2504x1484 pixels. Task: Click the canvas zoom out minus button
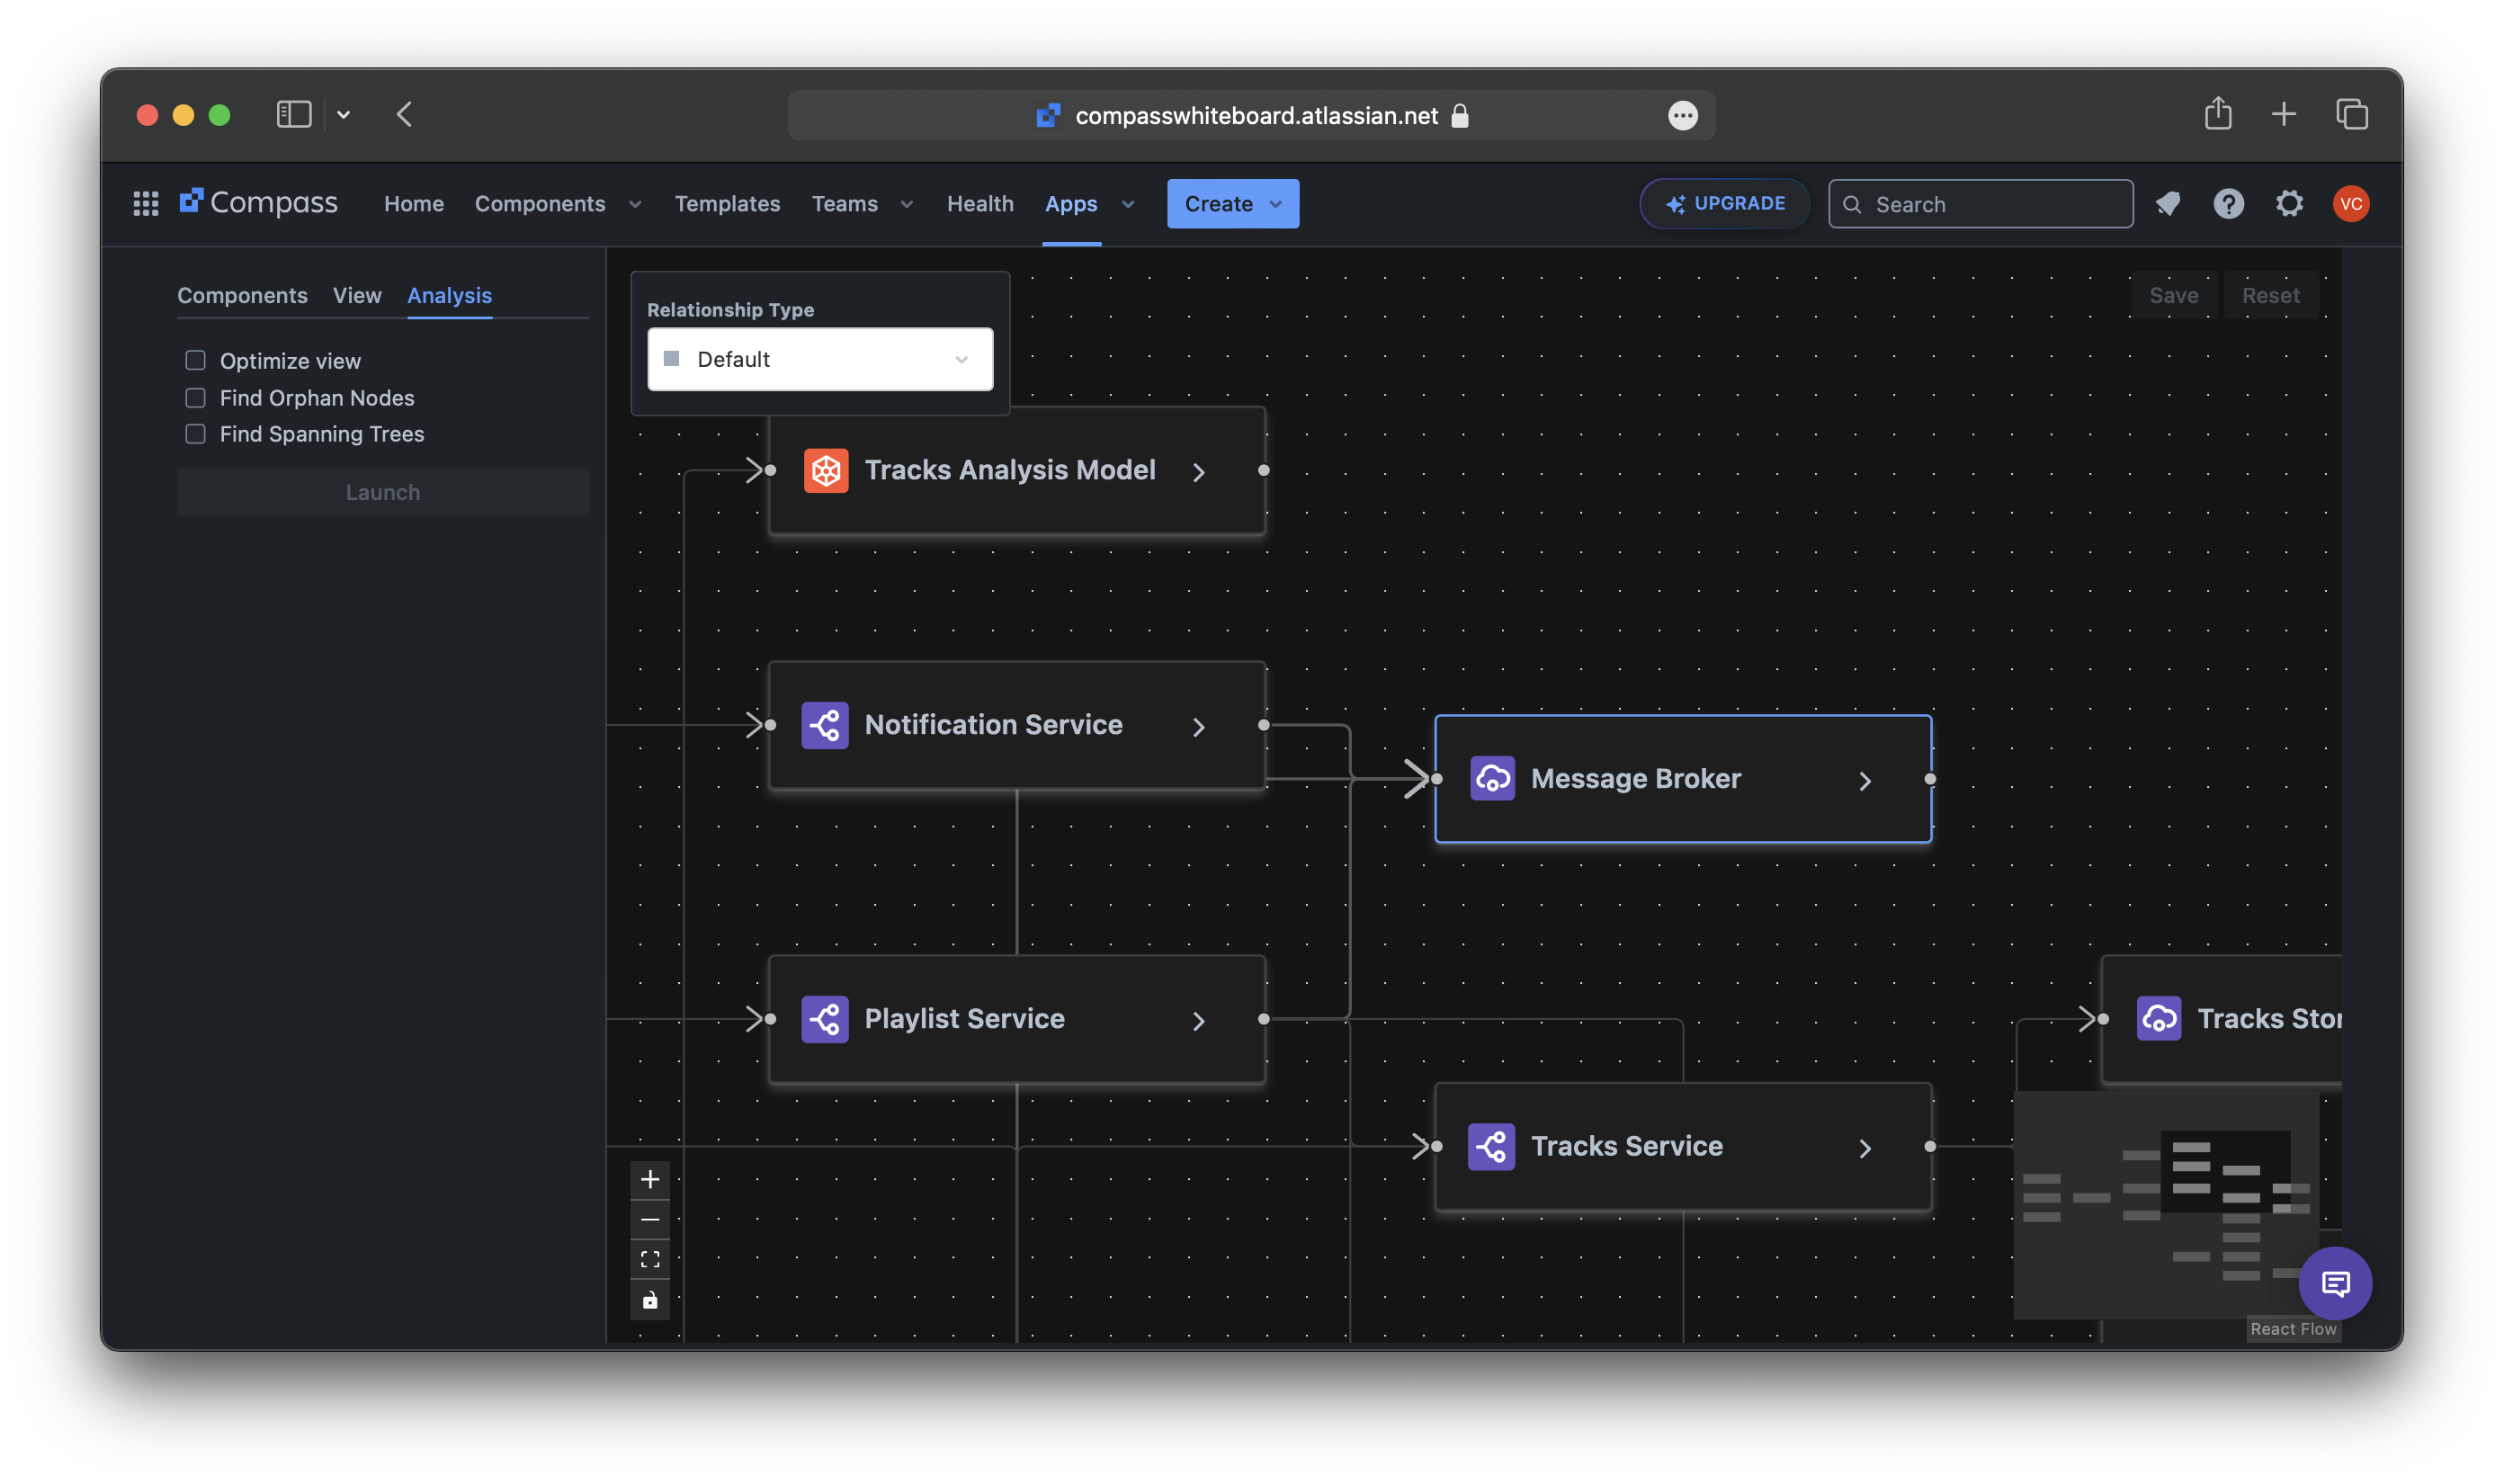pos(650,1220)
